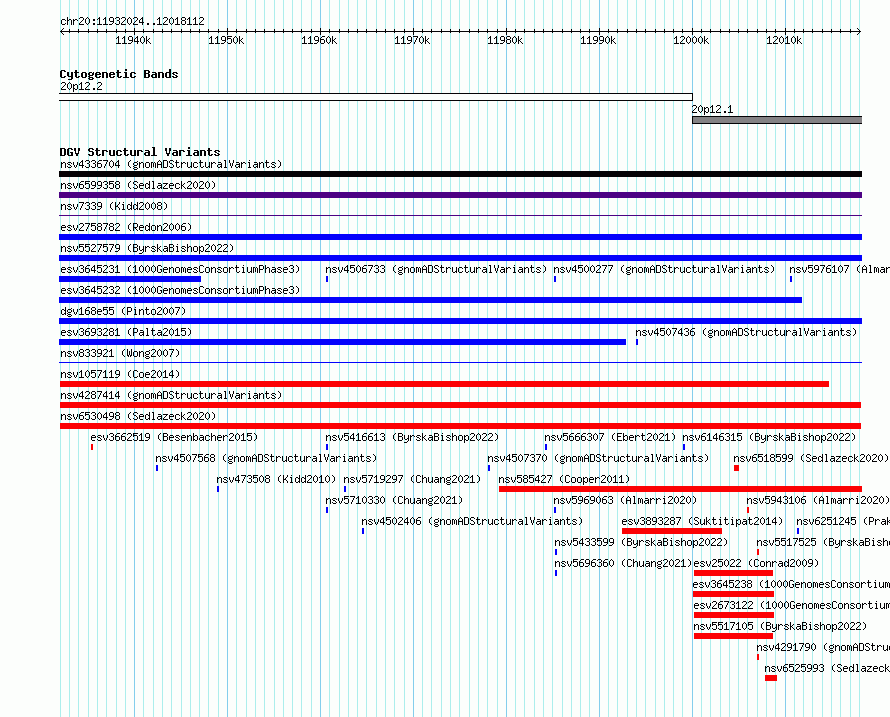The height and width of the screenshot is (717, 890).
Task: Click the red nsv5517105 variant bar
Action: [733, 636]
